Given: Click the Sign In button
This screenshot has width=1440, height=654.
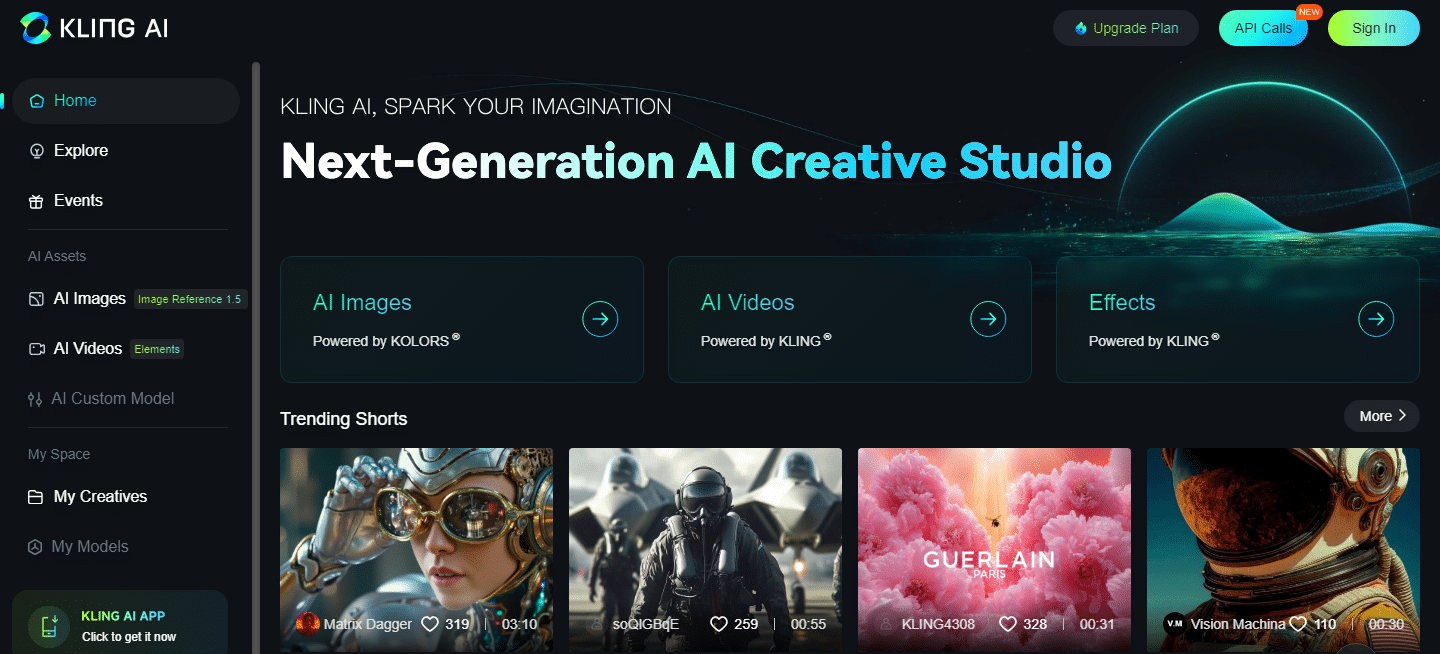Looking at the screenshot, I should pos(1374,28).
